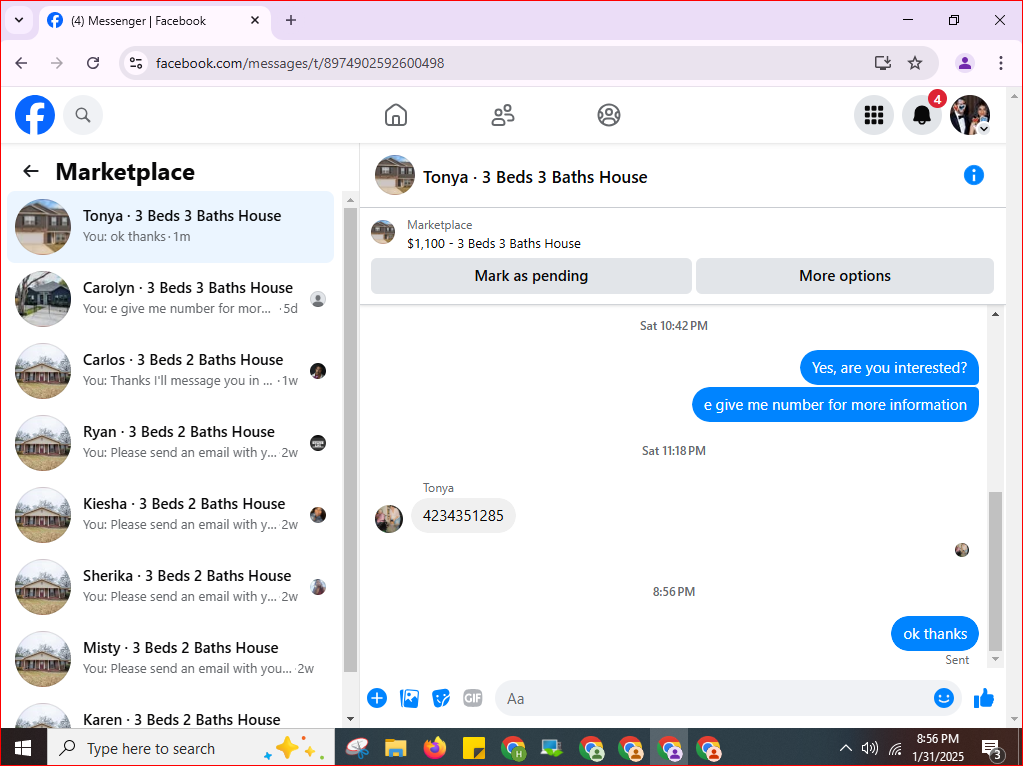Show hidden system tray icons chevron
The width and height of the screenshot is (1023, 766).
[x=846, y=748]
